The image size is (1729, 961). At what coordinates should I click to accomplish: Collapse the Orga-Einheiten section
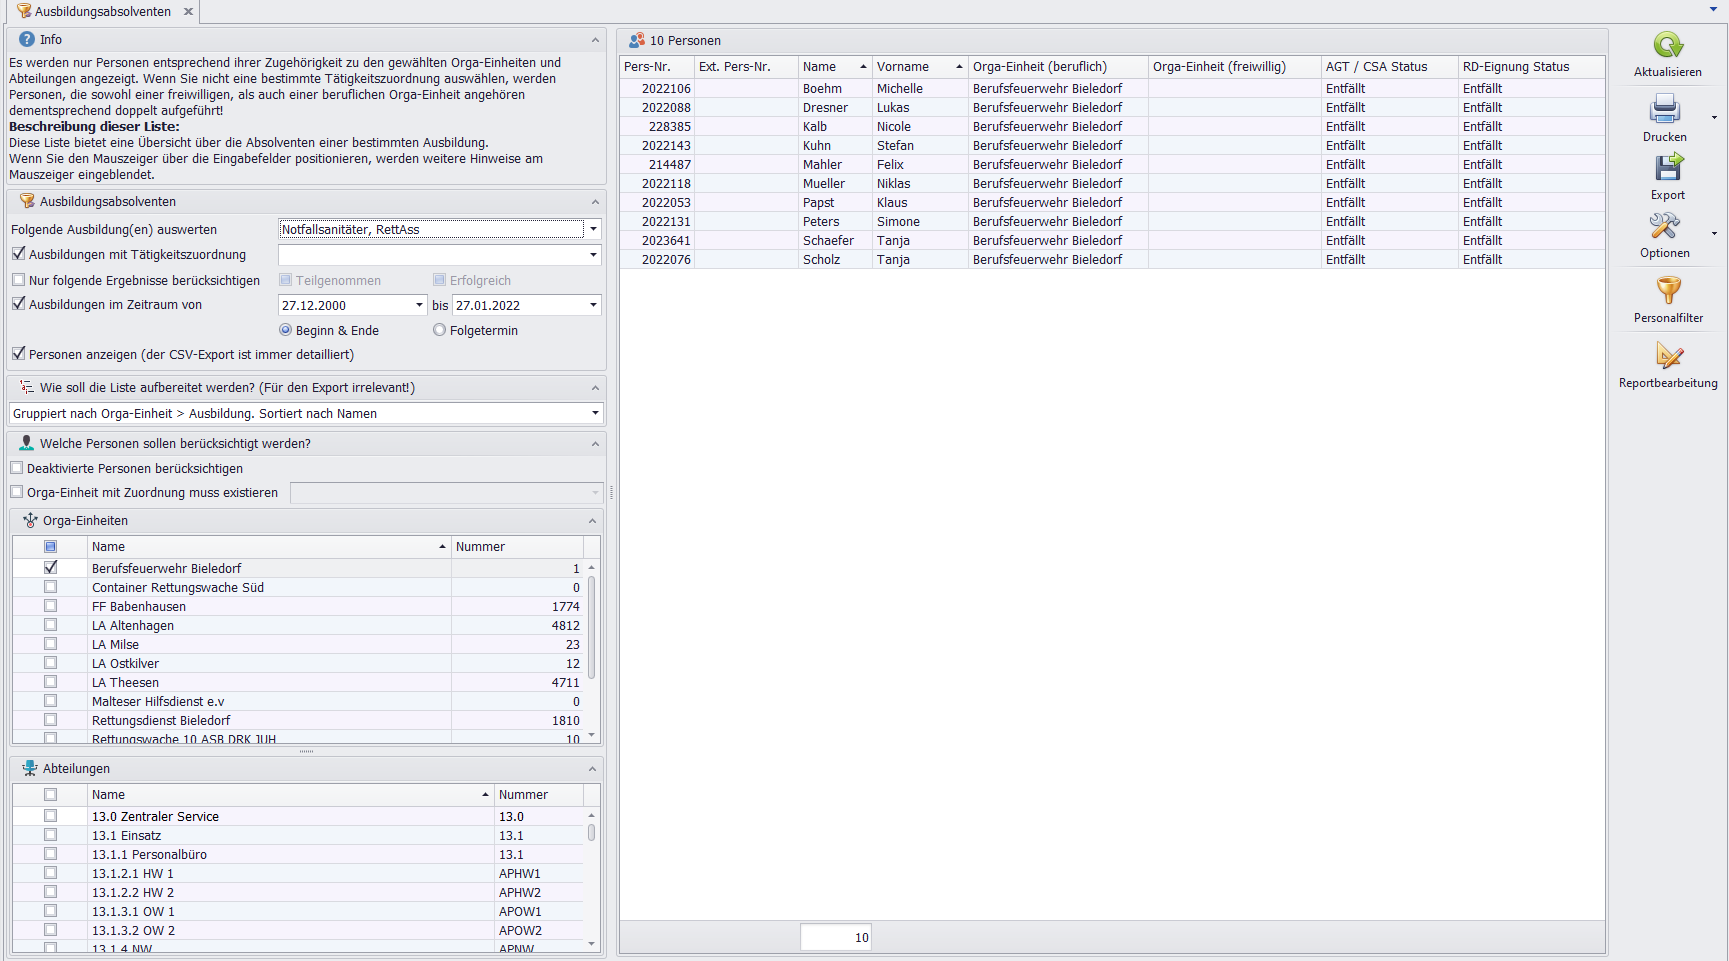[x=592, y=521]
